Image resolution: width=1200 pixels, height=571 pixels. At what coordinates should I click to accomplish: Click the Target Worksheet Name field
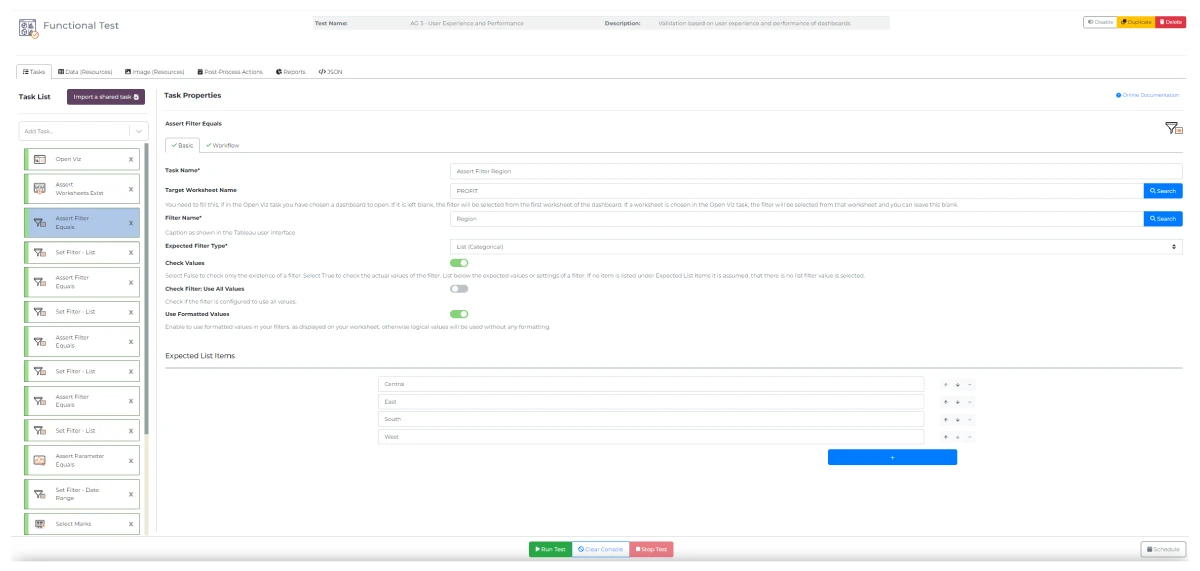796,190
